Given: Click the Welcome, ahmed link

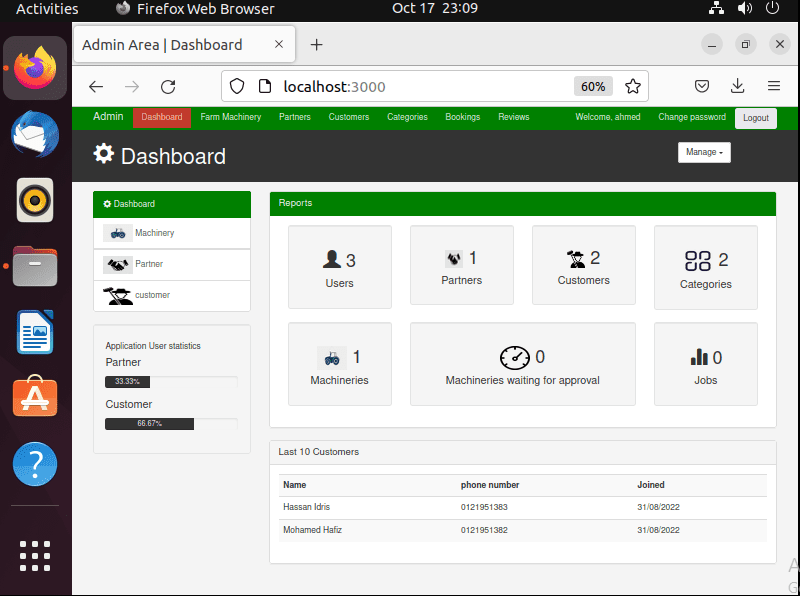Looking at the screenshot, I should click(608, 117).
